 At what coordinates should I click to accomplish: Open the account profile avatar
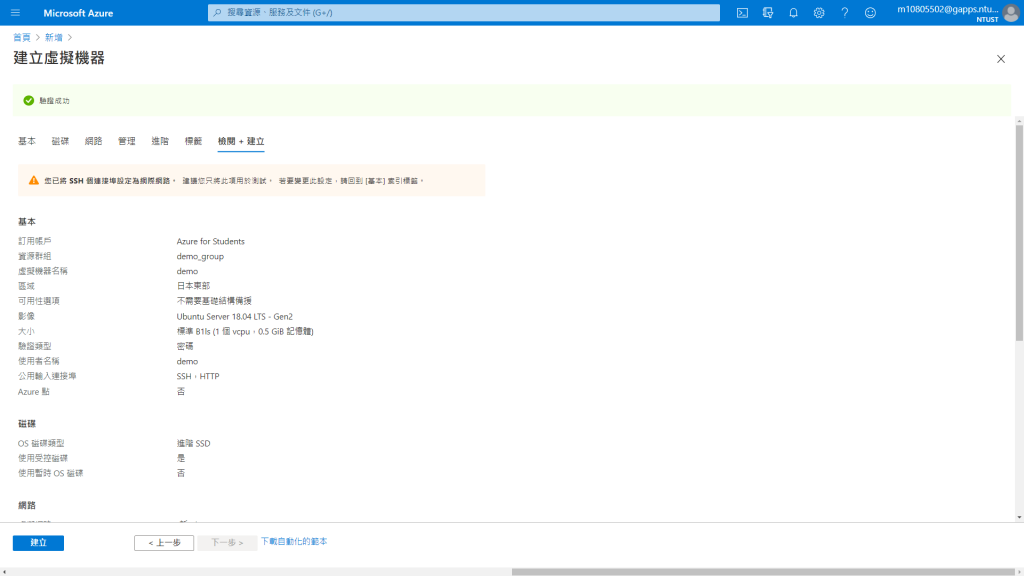click(1011, 13)
